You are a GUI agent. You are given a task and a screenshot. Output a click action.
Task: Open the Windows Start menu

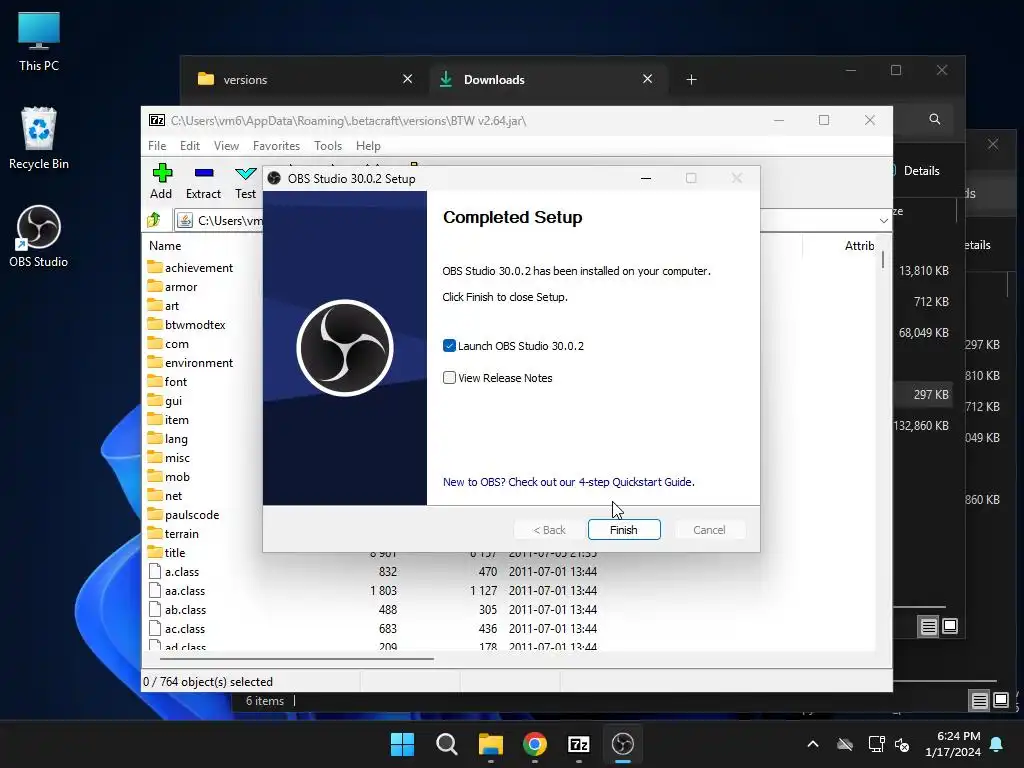tap(402, 744)
